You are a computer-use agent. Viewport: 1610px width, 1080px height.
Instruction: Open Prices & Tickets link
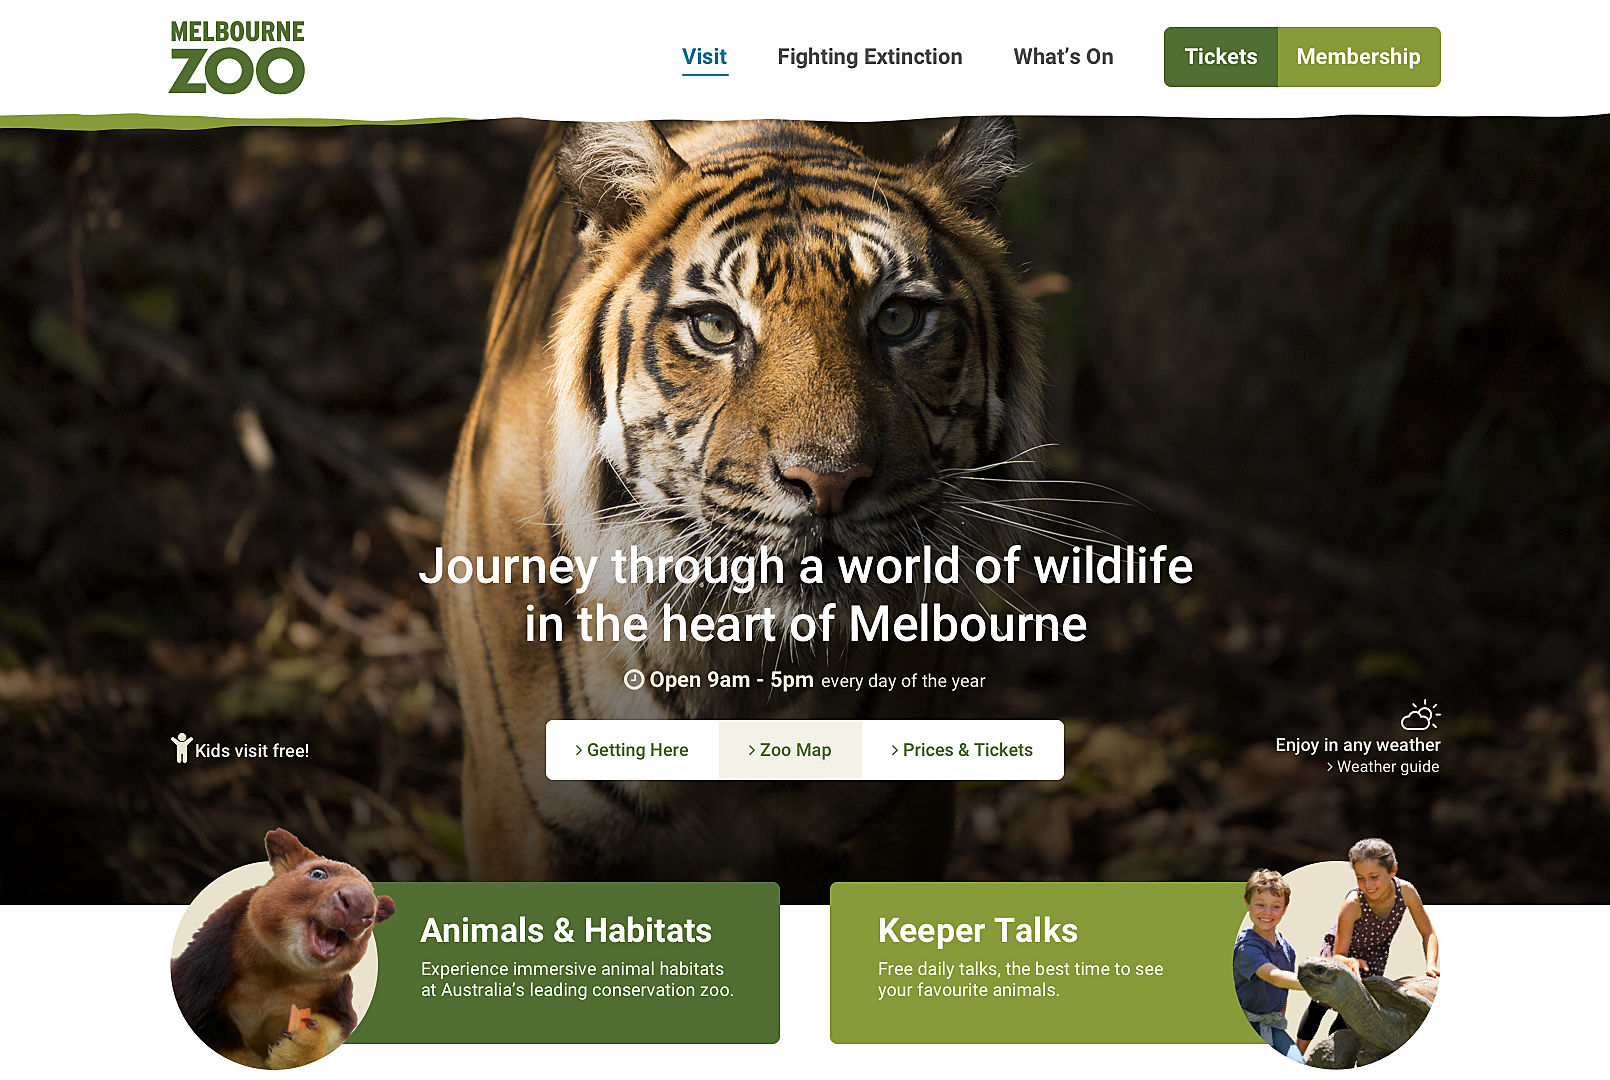962,750
